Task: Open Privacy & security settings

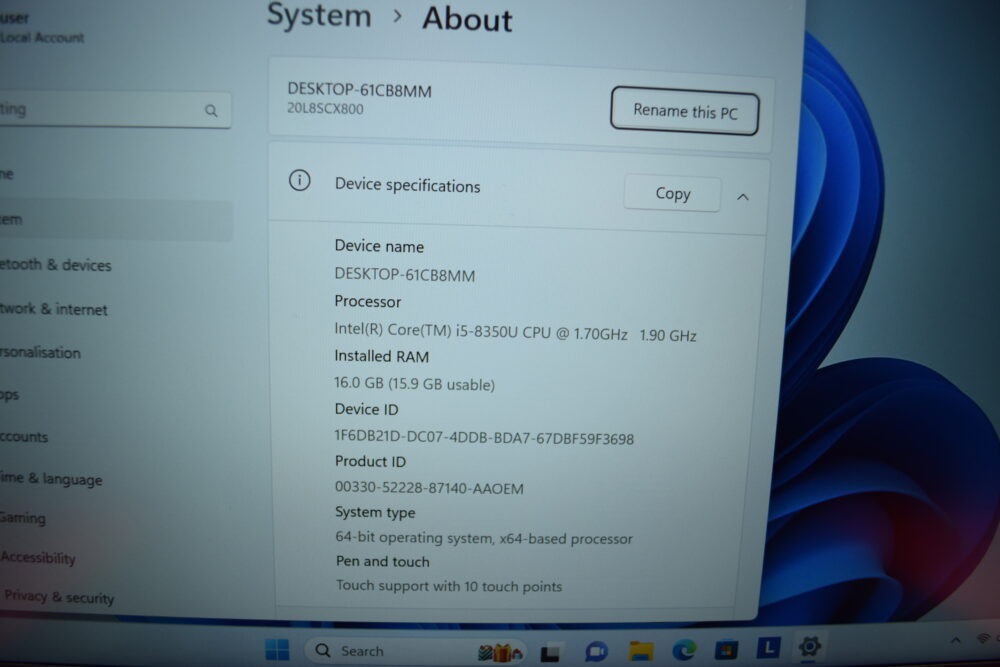Action: point(59,596)
